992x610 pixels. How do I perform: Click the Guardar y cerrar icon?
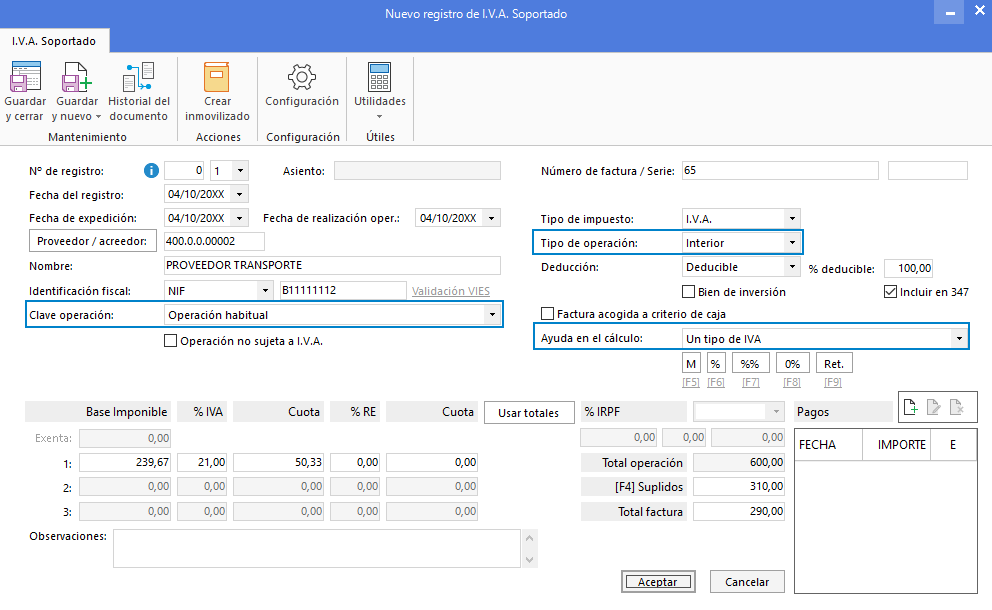(x=25, y=77)
